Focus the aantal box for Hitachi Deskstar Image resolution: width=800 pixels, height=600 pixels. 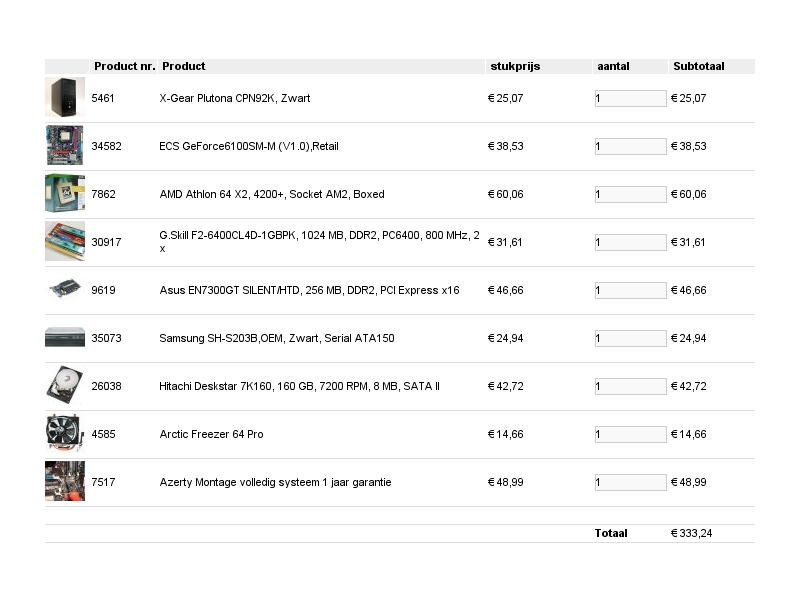pos(631,386)
